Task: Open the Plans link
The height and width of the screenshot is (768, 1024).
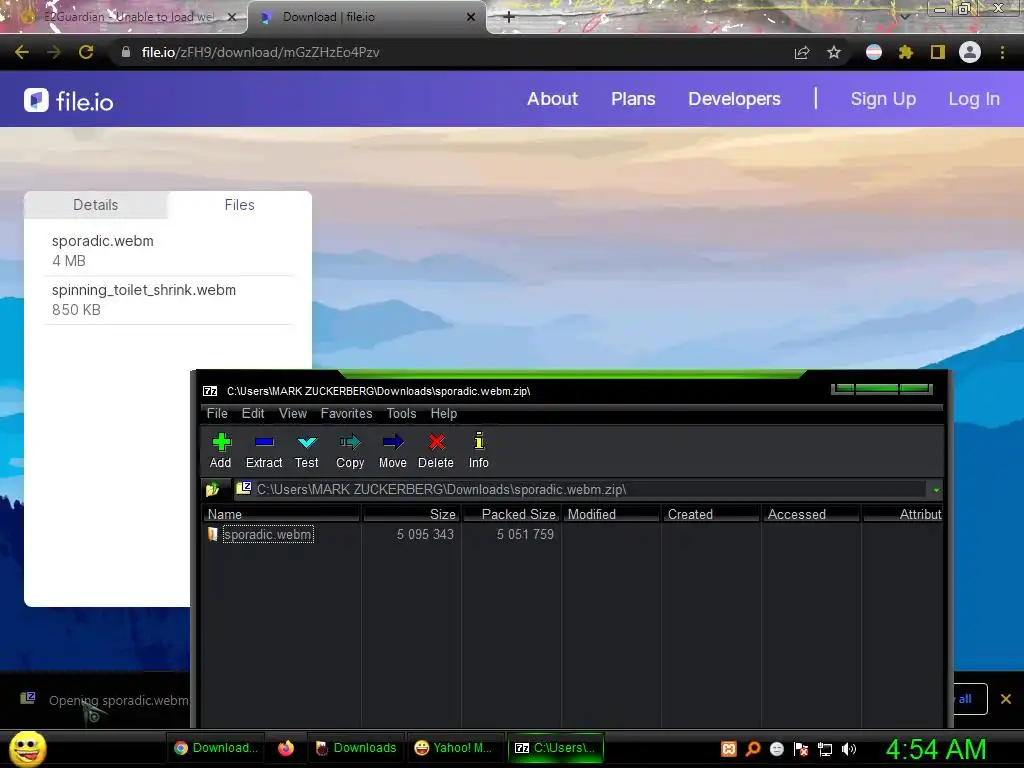Action: click(x=633, y=99)
